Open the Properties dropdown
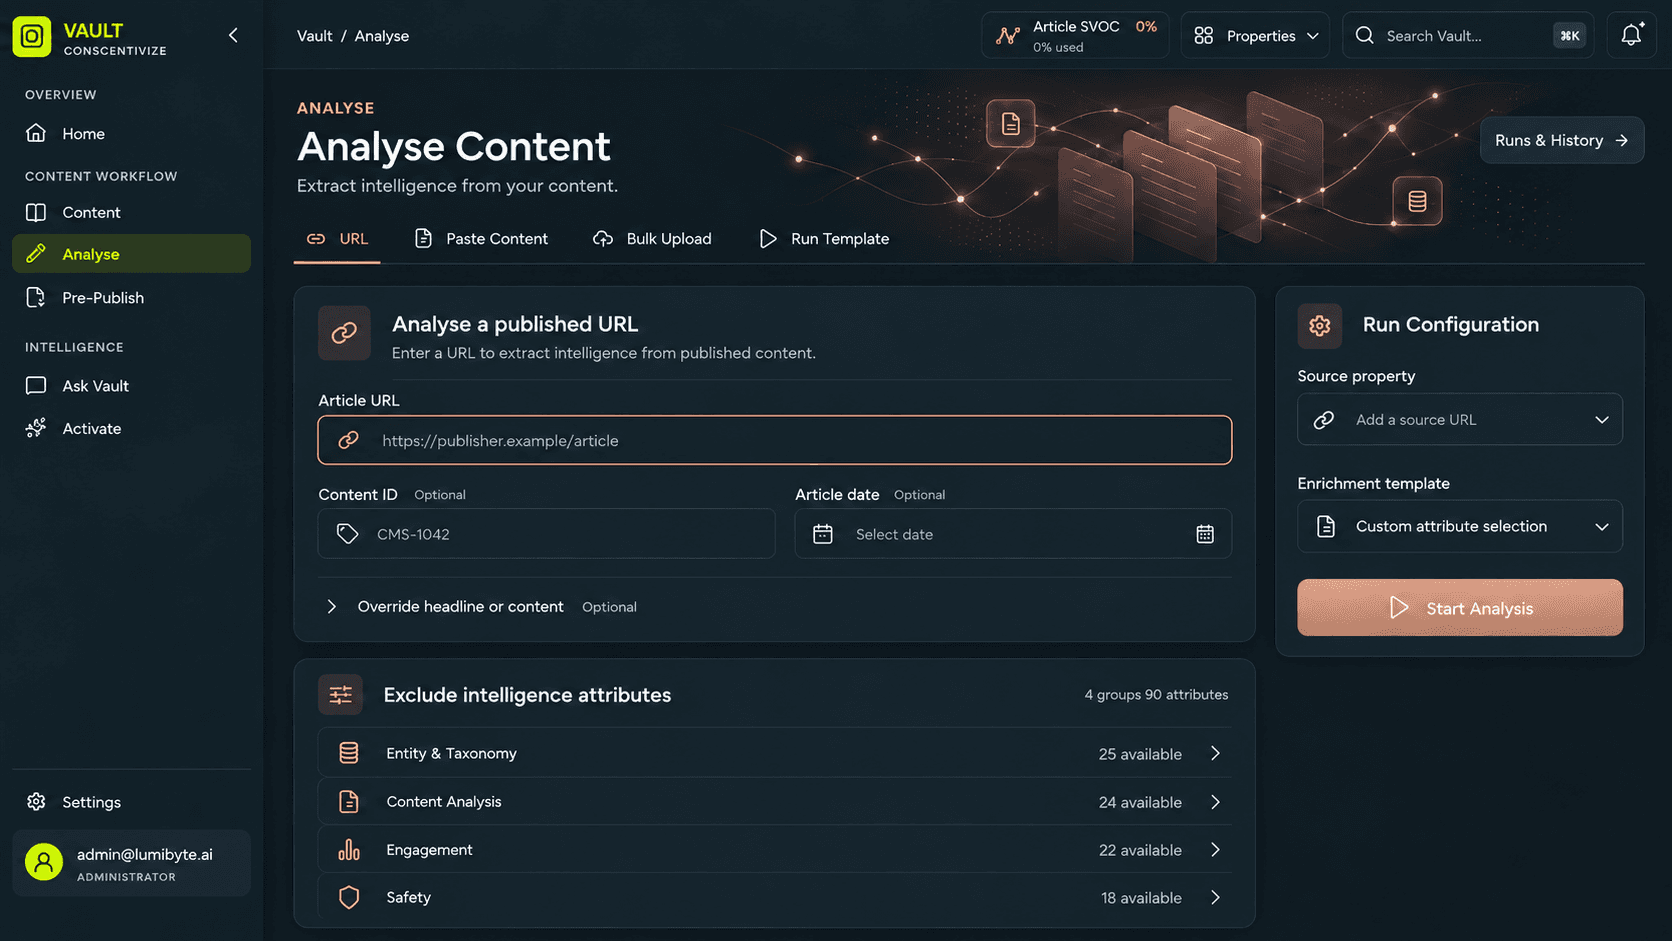Viewport: 1672px width, 941px height. point(1255,35)
